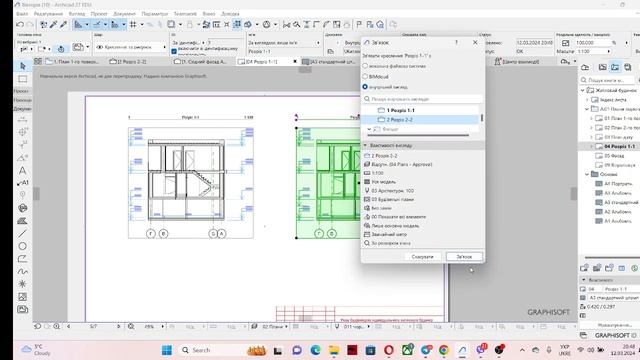Open the Opera browser on the taskbar
The height and width of the screenshot is (360, 640).
pos(389,350)
